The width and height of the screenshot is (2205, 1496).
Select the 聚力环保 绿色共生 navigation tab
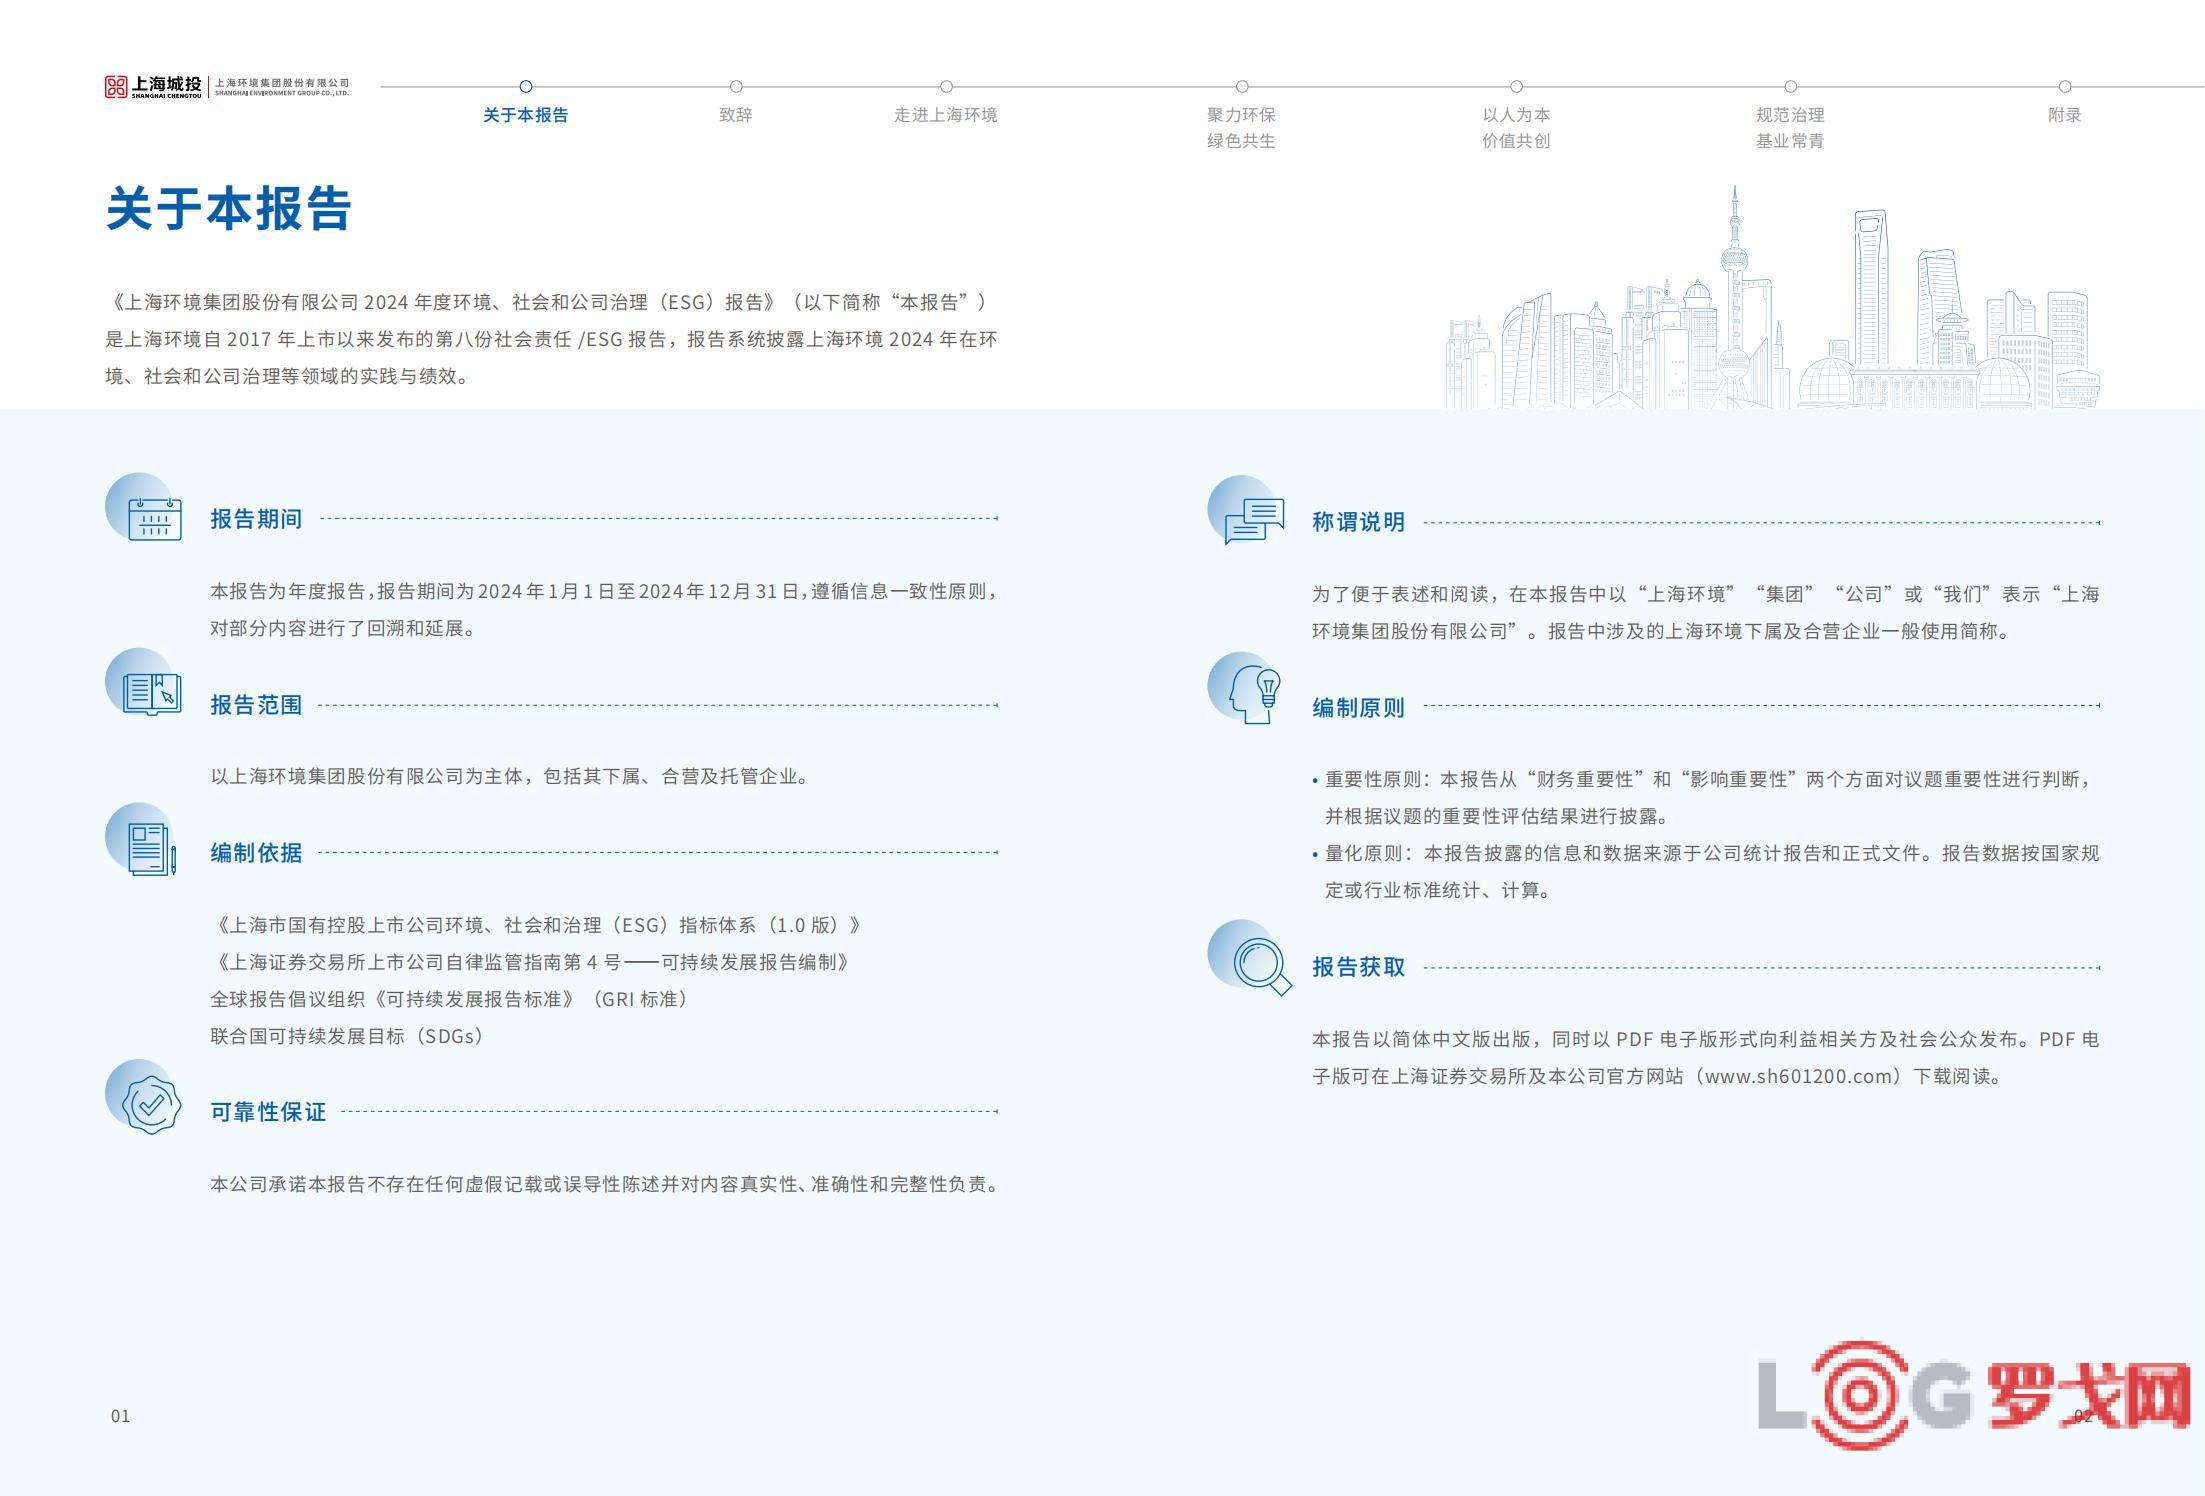[1241, 127]
